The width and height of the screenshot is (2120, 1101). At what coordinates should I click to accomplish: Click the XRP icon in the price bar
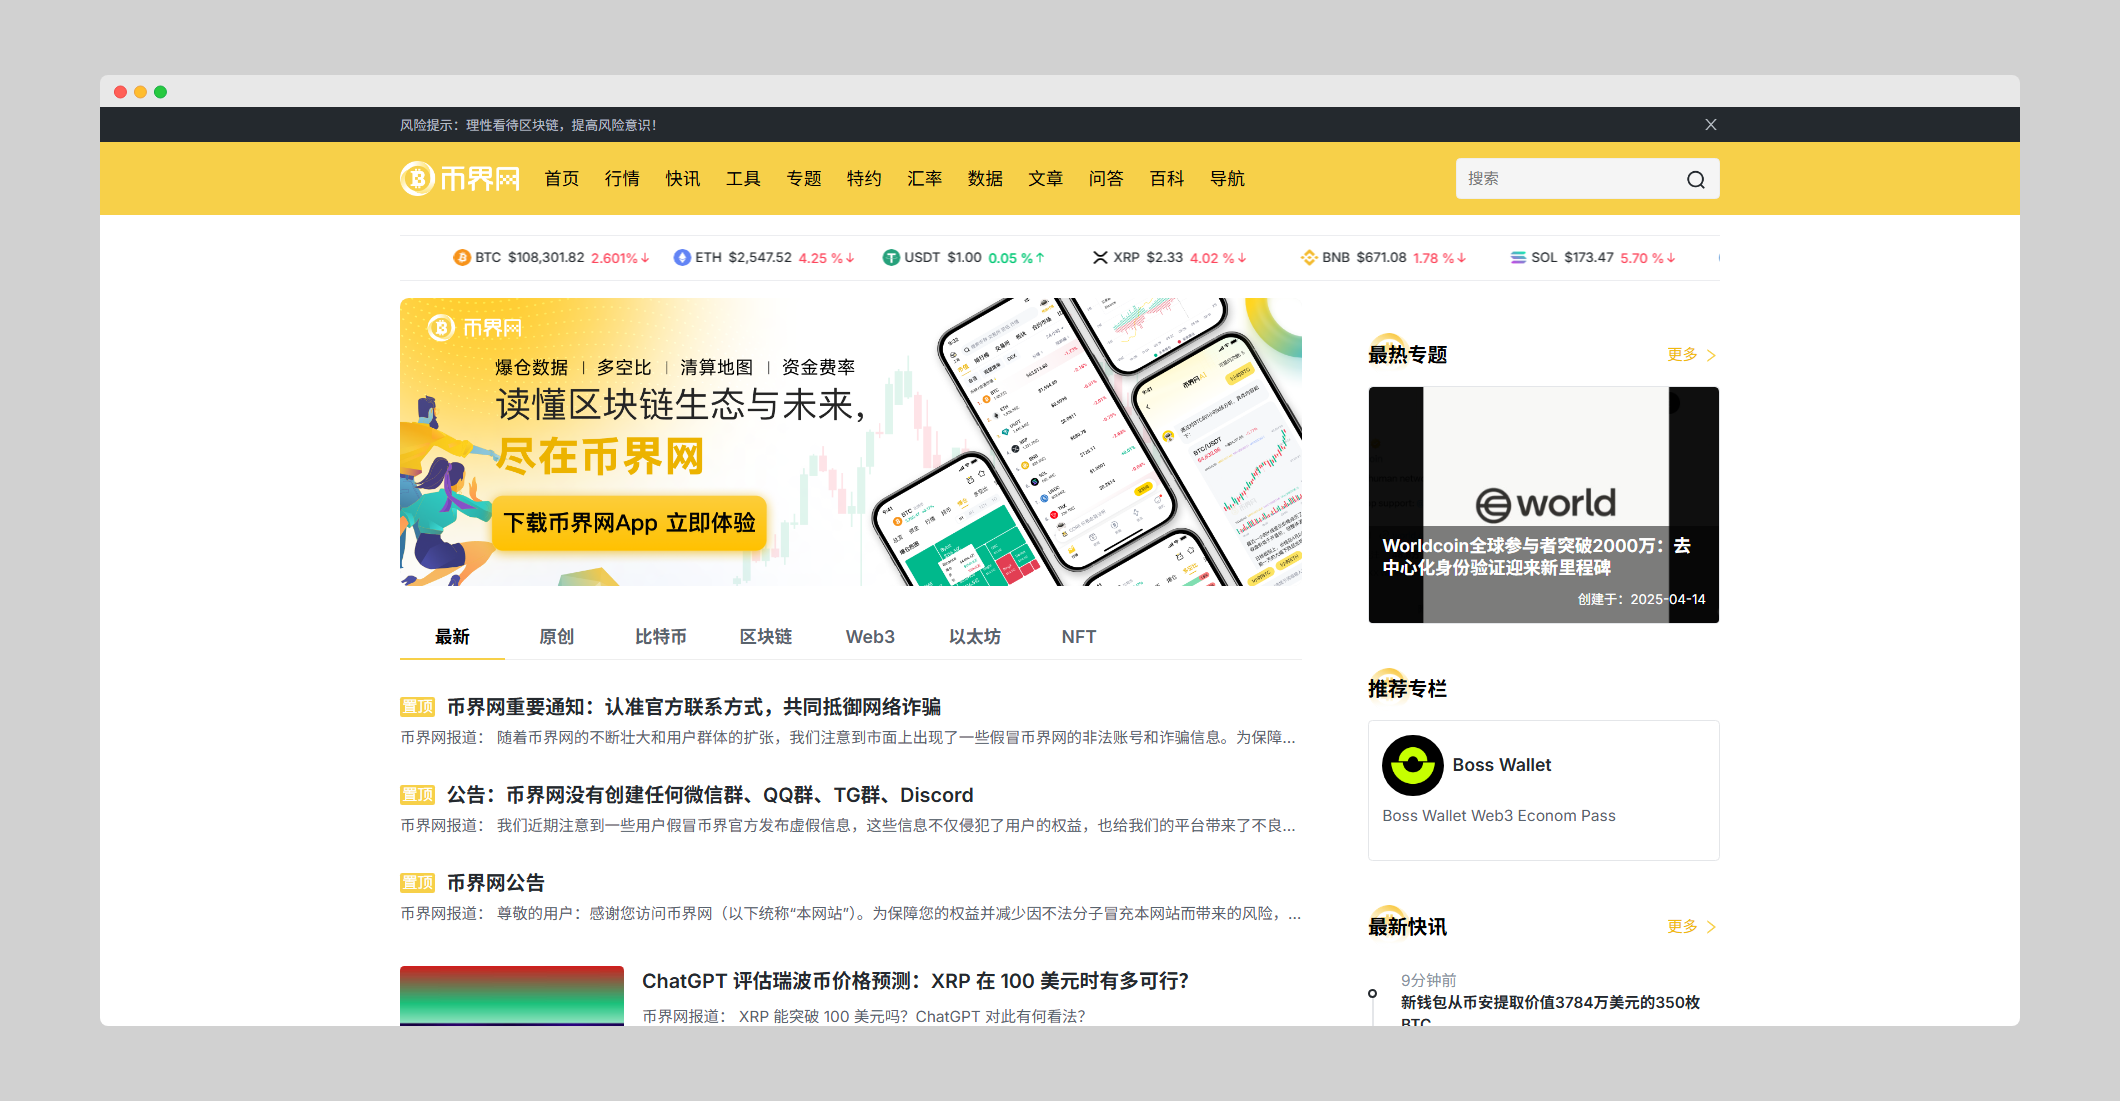[1099, 257]
